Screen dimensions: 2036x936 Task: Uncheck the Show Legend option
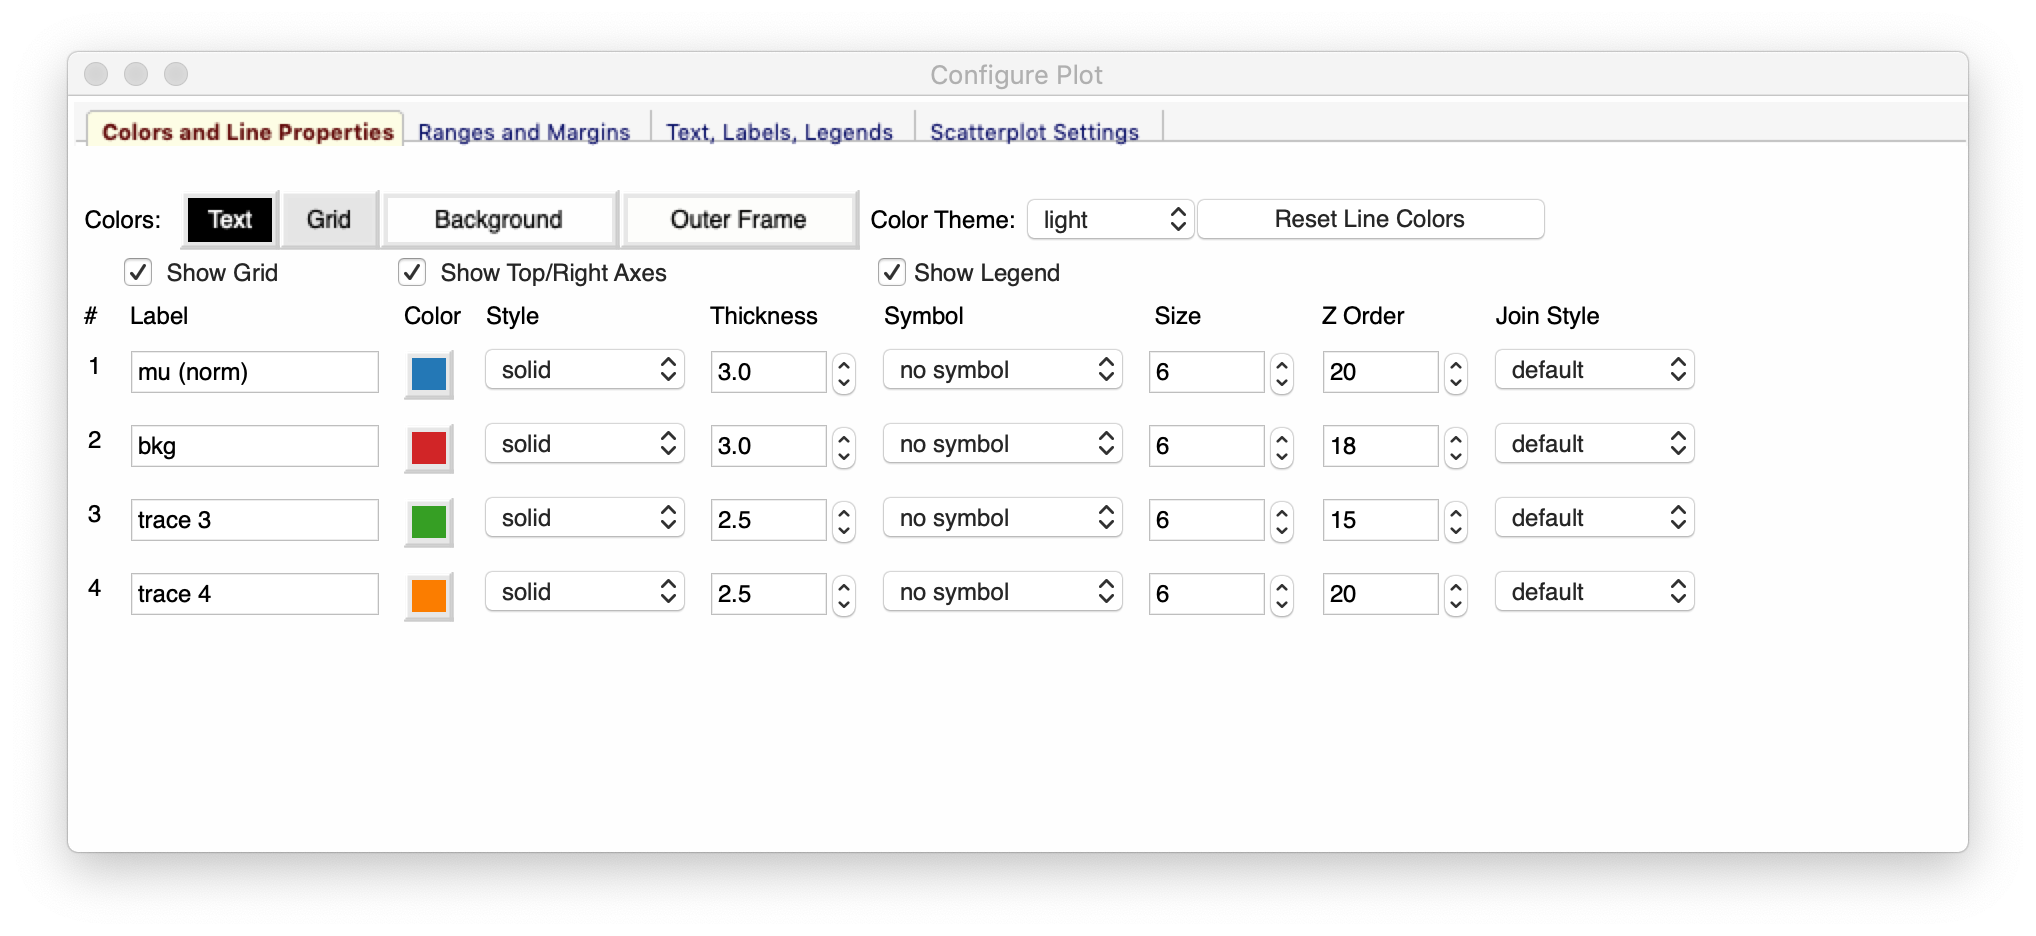[x=891, y=272]
